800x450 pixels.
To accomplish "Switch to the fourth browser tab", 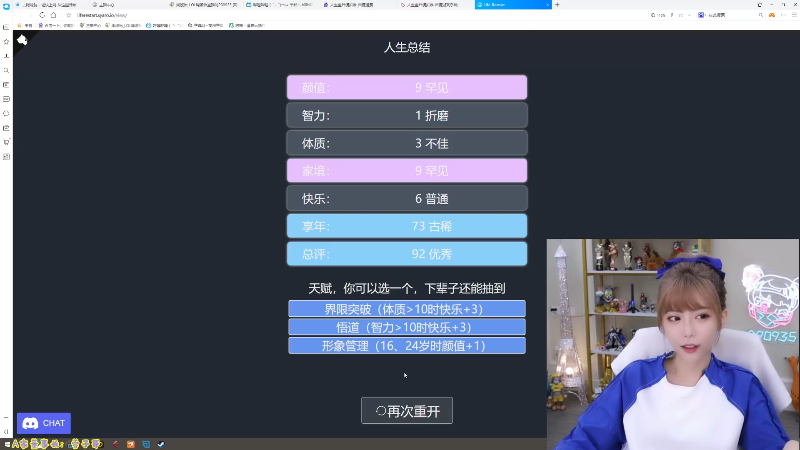I will (x=281, y=5).
